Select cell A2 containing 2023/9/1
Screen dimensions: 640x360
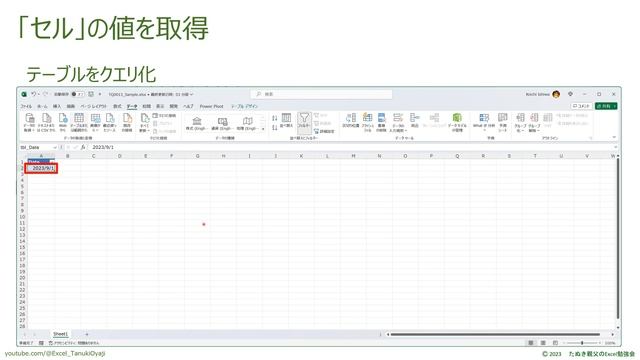[x=41, y=168]
